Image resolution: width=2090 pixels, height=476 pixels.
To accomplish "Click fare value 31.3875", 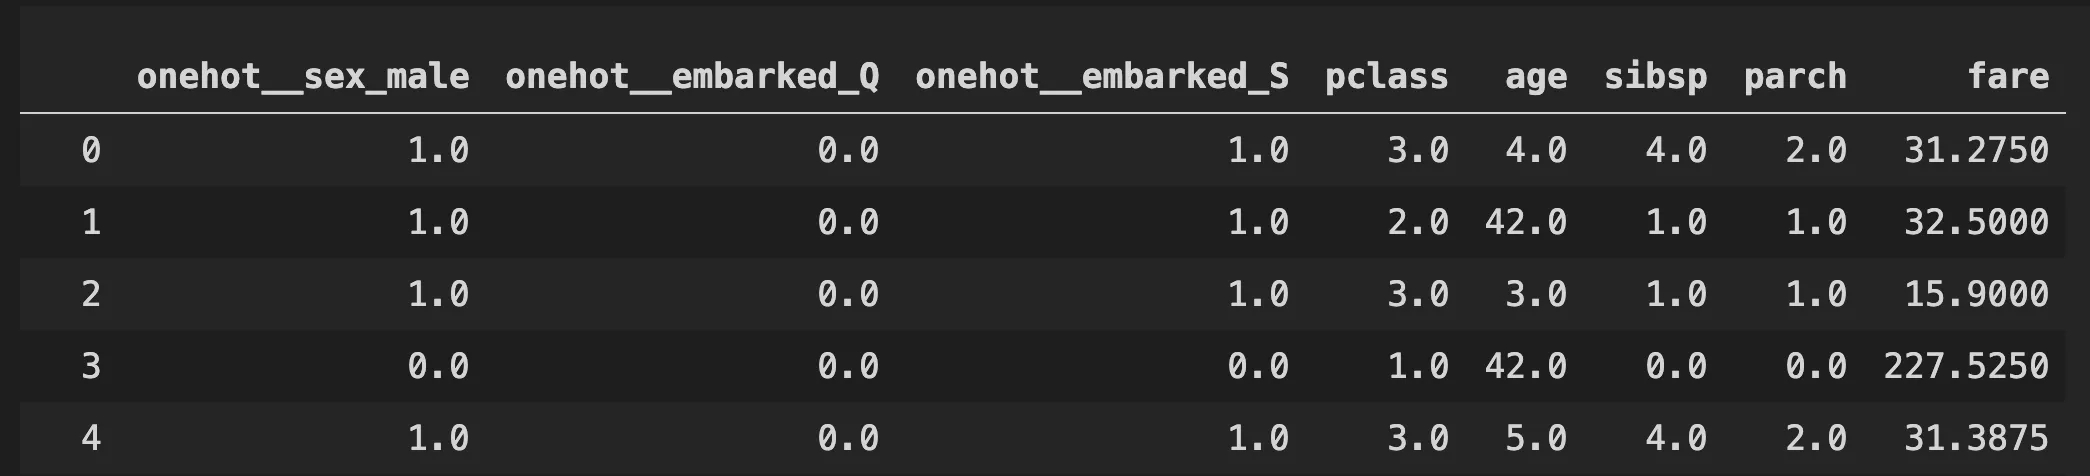I will pyautogui.click(x=1976, y=438).
